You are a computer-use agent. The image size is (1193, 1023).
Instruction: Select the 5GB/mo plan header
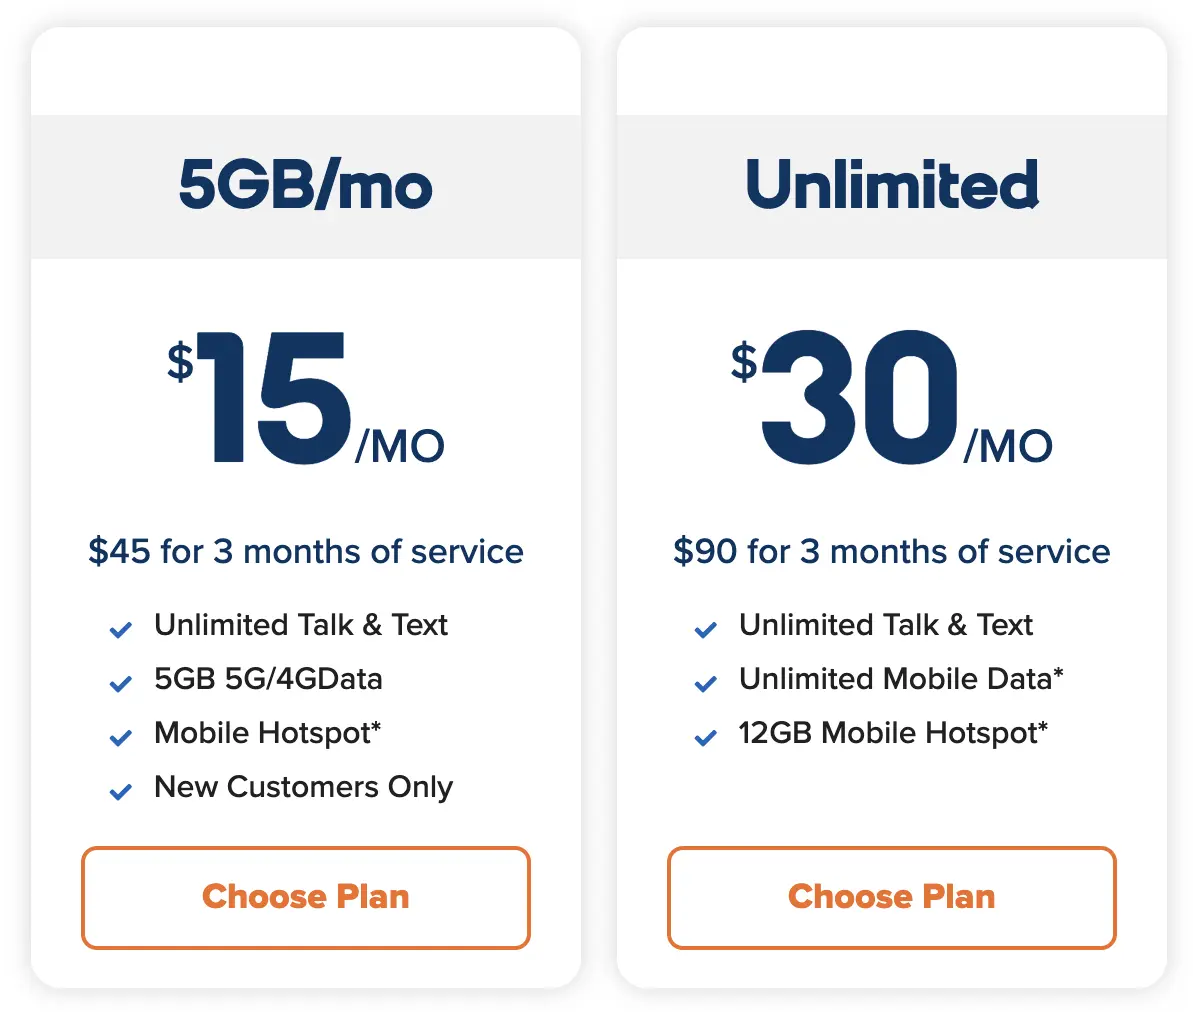[x=305, y=186]
